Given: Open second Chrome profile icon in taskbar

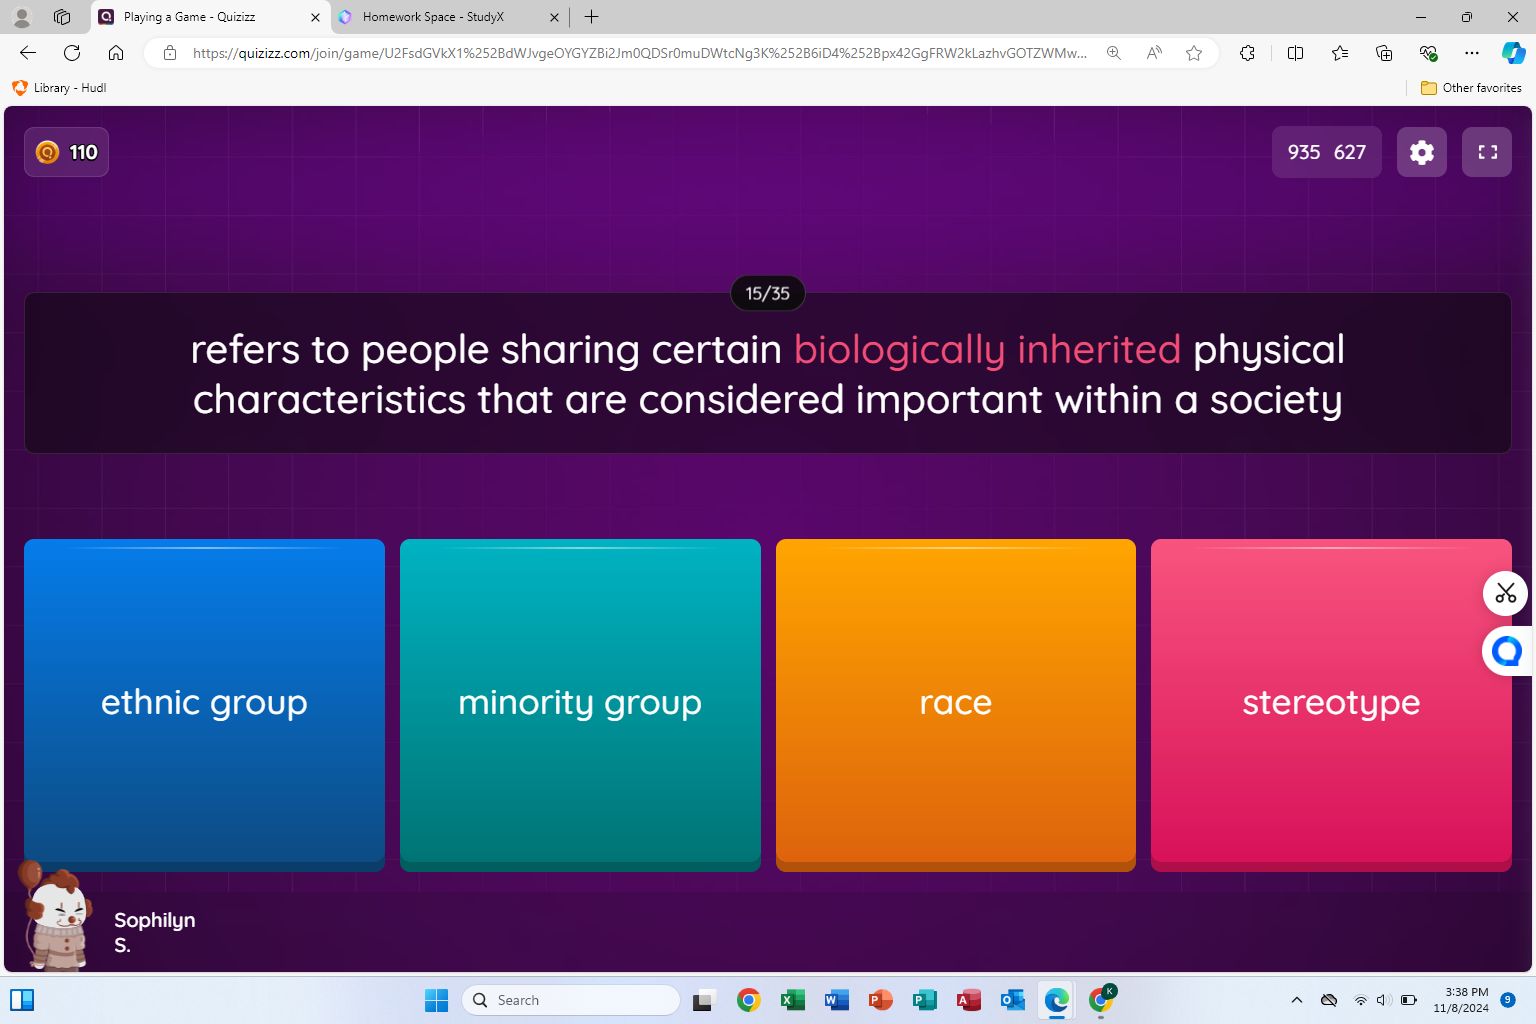Looking at the screenshot, I should click(x=1101, y=1000).
